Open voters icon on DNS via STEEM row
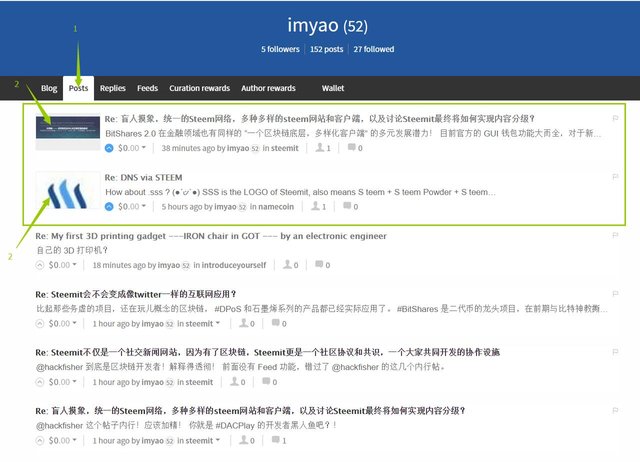The width and height of the screenshot is (640, 462). pyautogui.click(x=318, y=207)
